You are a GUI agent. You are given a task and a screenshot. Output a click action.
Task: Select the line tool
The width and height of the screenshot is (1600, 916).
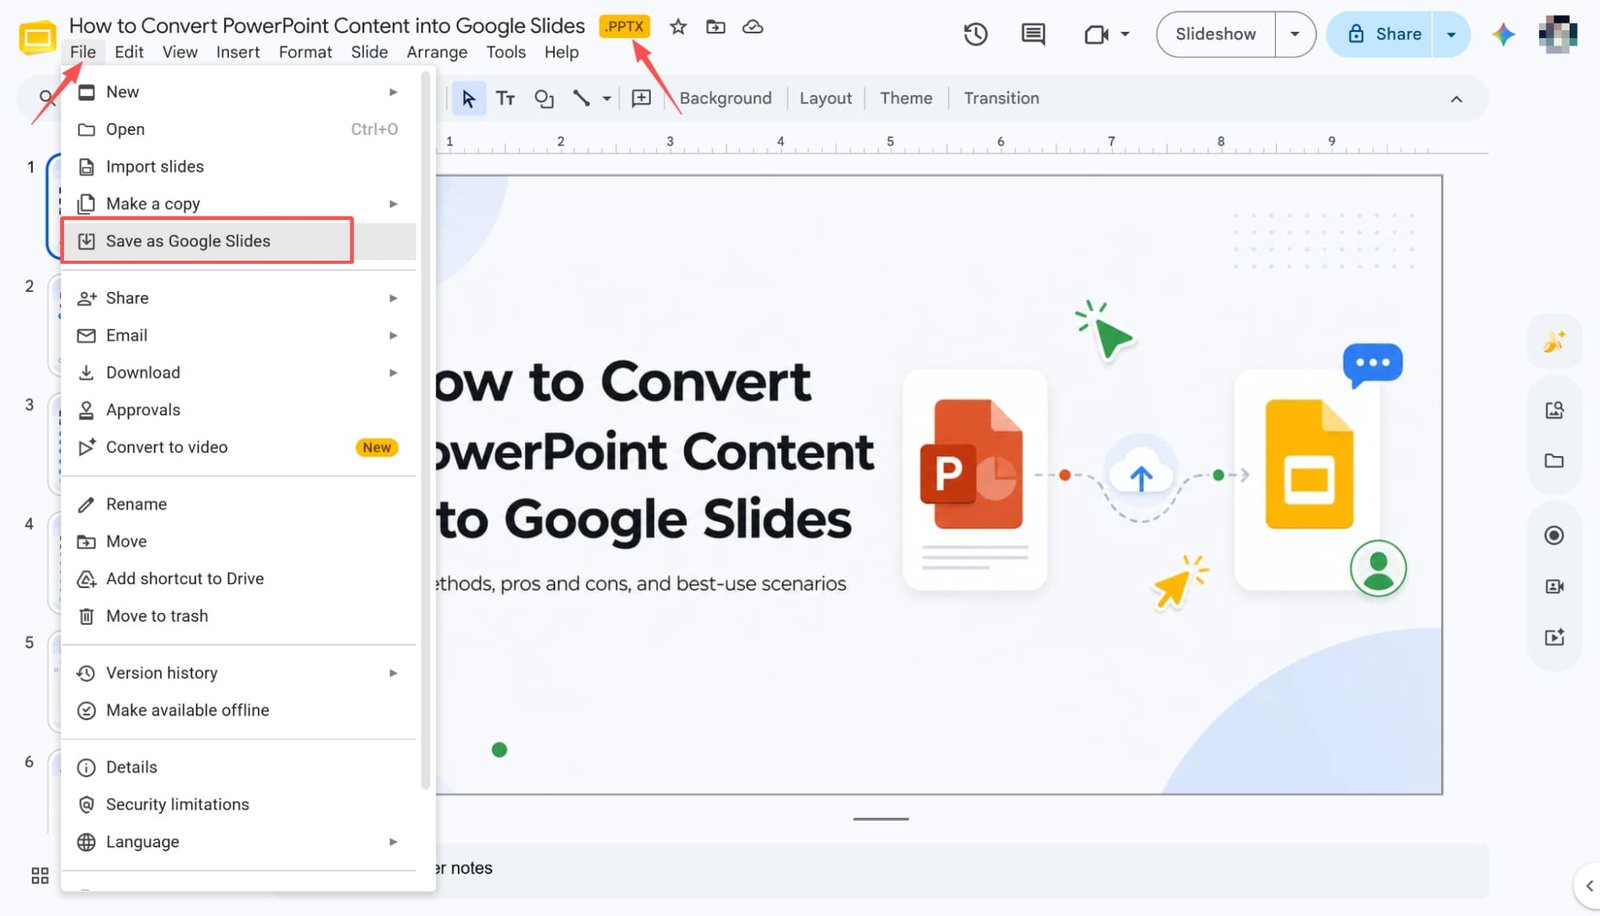[x=581, y=98]
